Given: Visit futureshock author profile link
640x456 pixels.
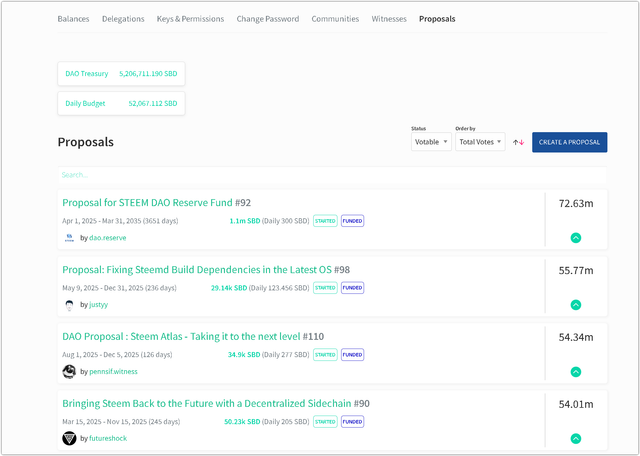Looking at the screenshot, I should (108, 438).
